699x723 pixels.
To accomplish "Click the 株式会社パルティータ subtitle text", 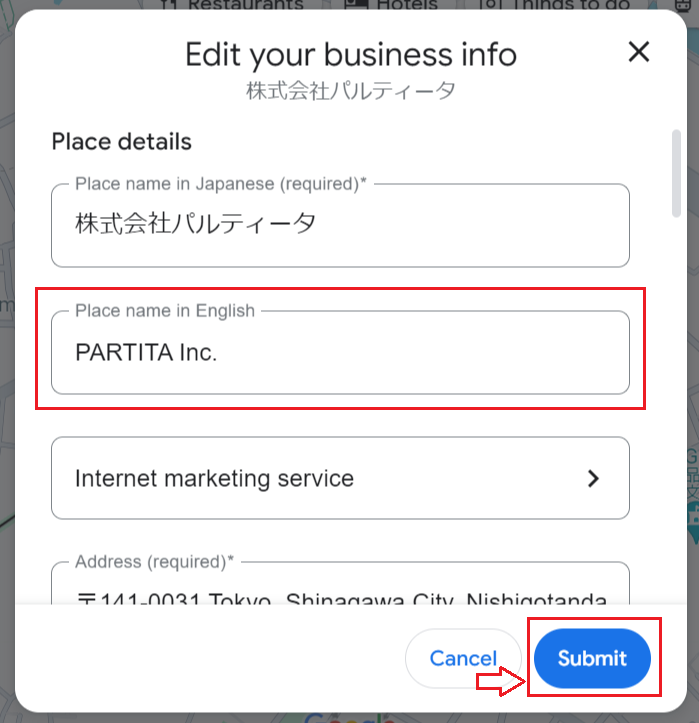I will click(350, 91).
